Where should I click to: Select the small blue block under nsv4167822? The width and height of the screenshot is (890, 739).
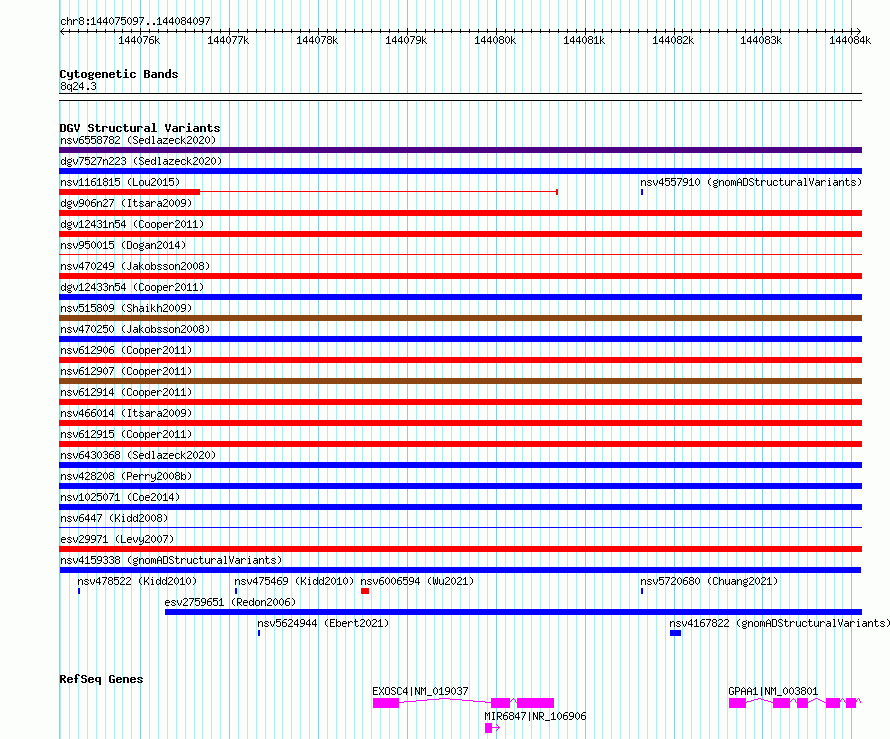tap(675, 633)
